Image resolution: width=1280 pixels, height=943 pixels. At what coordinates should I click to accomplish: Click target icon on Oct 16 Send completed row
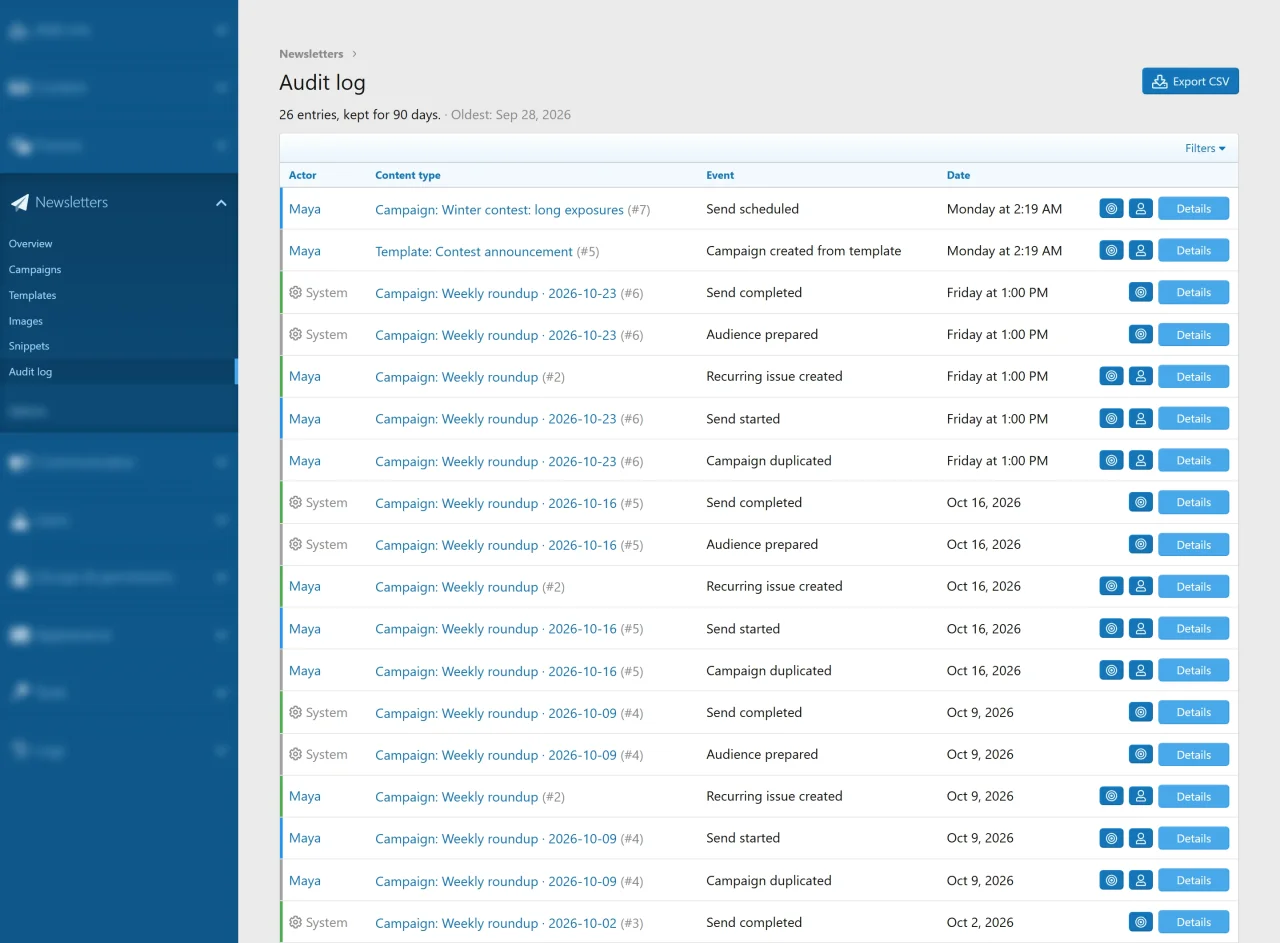click(1141, 503)
